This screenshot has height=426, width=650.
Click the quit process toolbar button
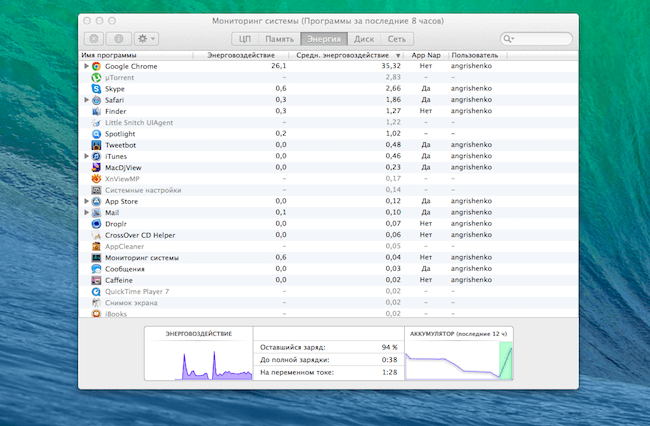point(94,39)
